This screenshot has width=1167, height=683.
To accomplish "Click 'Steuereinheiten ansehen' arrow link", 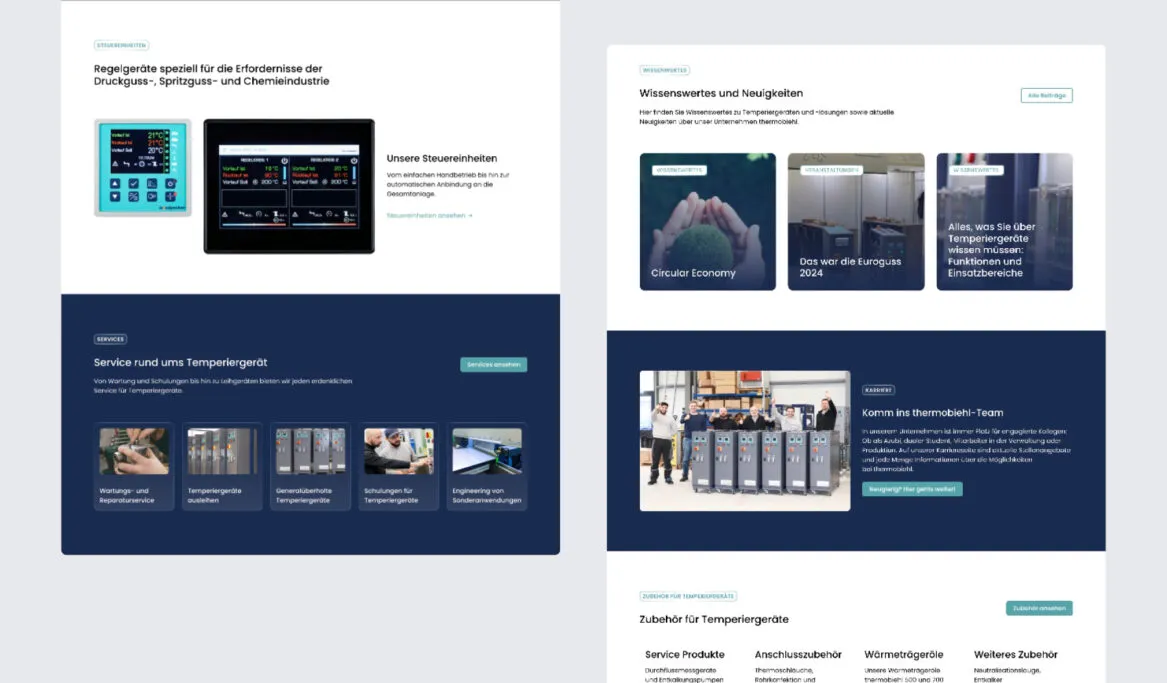I will coord(429,215).
